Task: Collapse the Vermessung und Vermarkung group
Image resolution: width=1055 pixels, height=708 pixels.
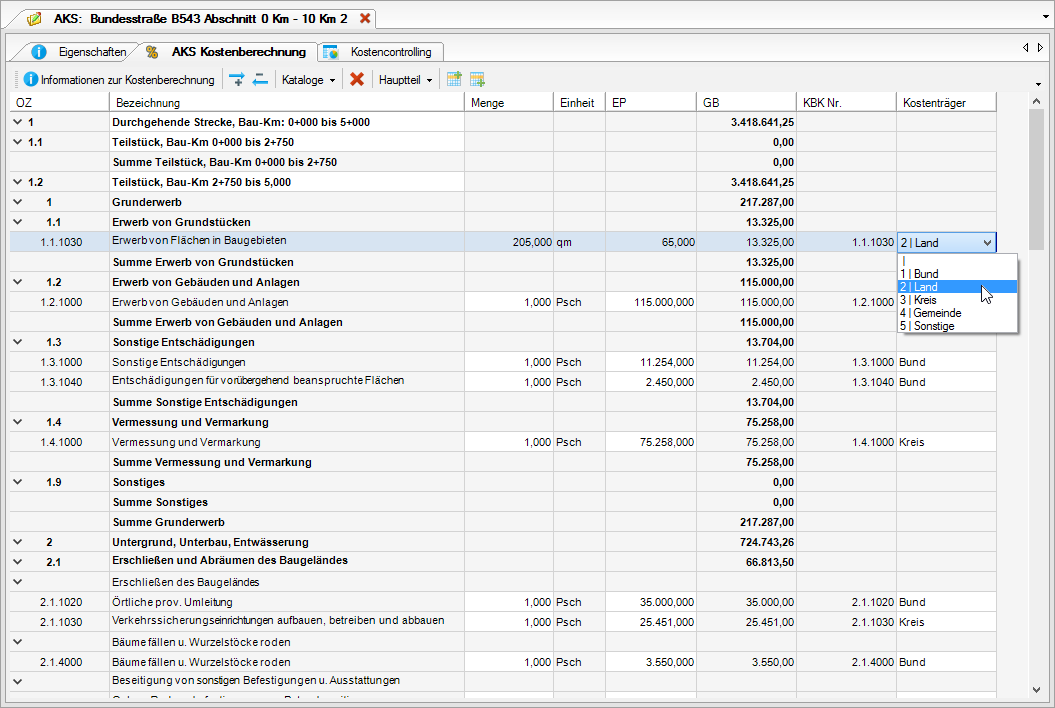Action: 17,422
